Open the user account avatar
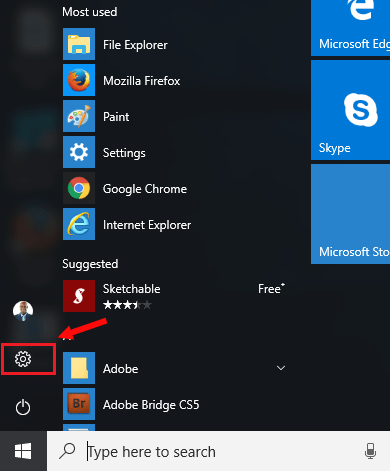Viewport: 390px width, 471px height. tap(23, 311)
